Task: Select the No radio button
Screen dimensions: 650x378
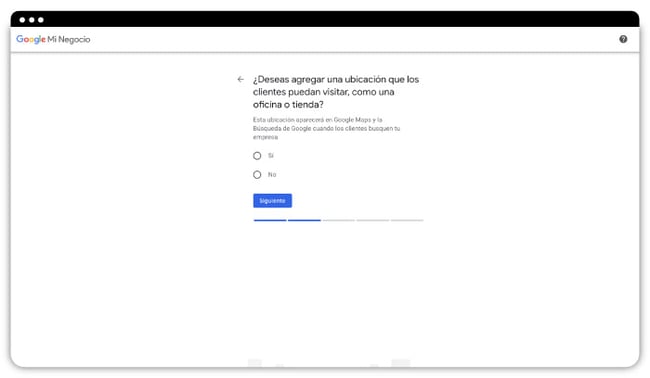Action: pos(257,175)
